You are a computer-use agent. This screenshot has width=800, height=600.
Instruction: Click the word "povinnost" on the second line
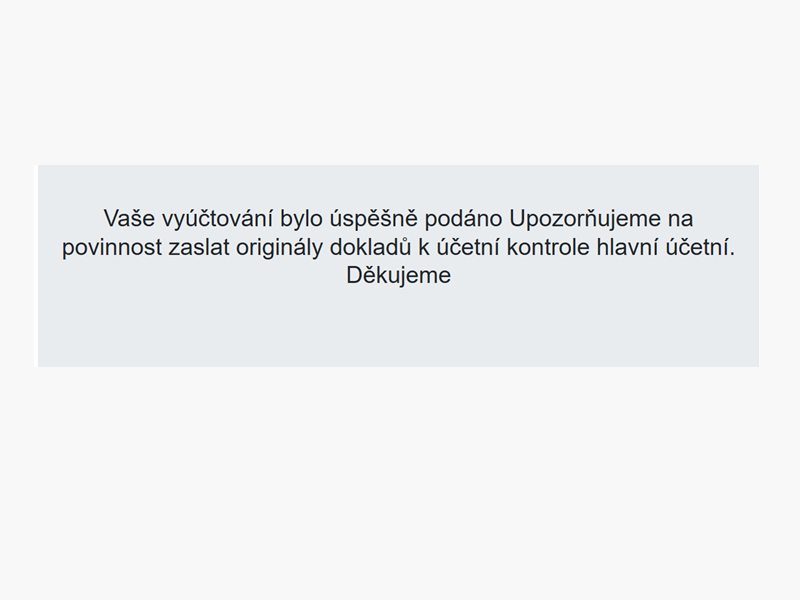(111, 248)
